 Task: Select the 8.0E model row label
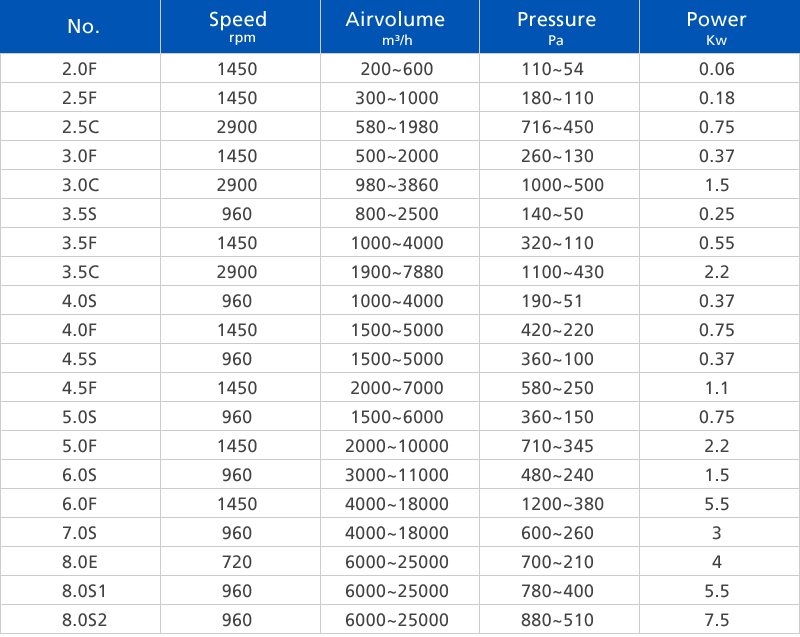click(80, 562)
